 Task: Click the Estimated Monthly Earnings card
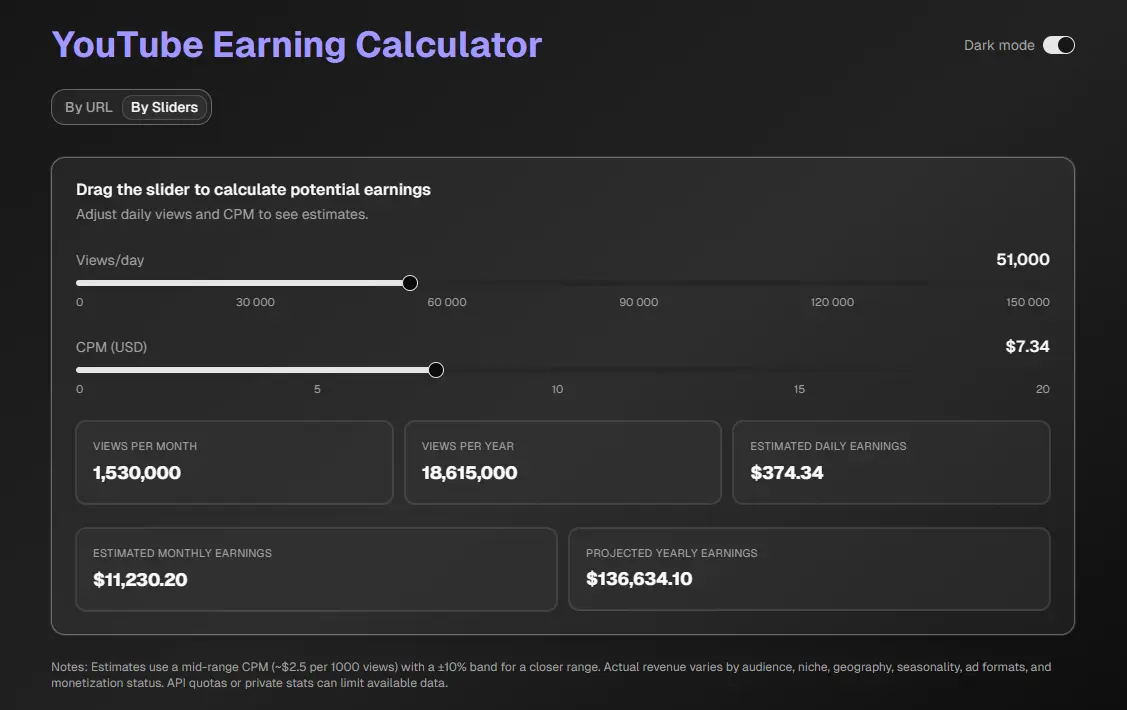(316, 568)
